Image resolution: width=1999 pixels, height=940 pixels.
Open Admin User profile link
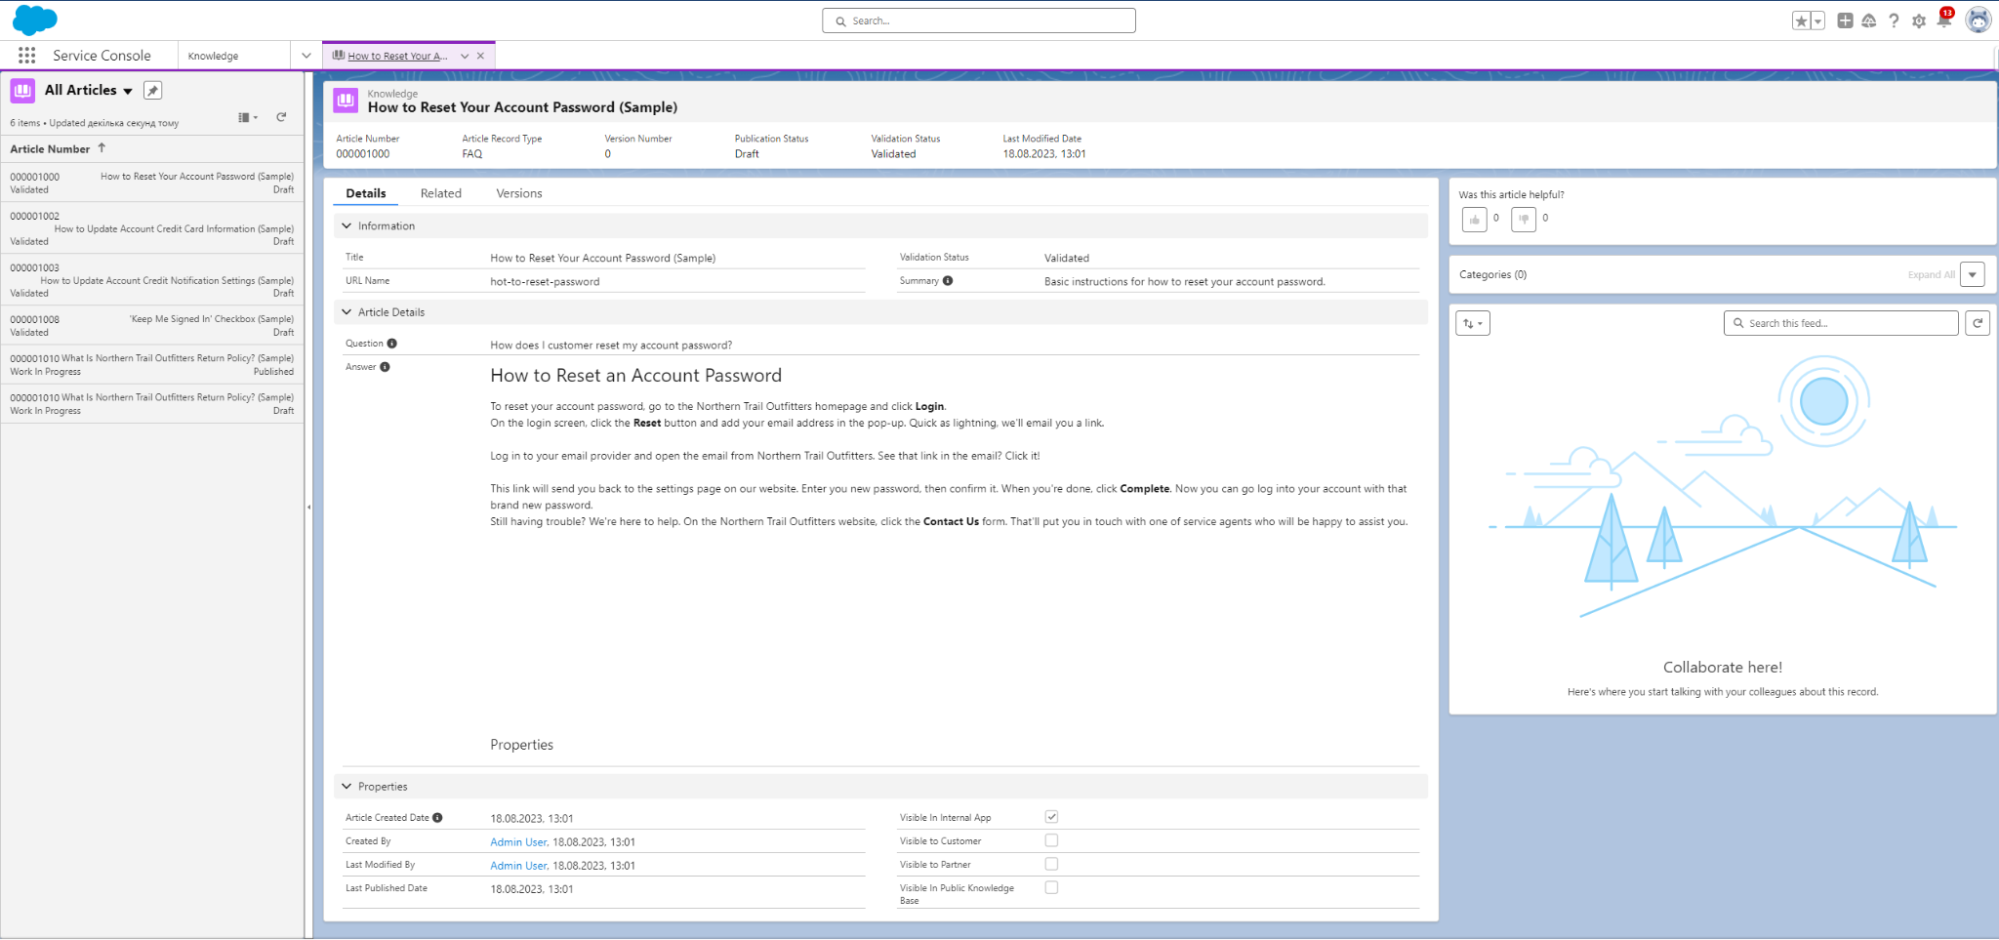tap(517, 841)
